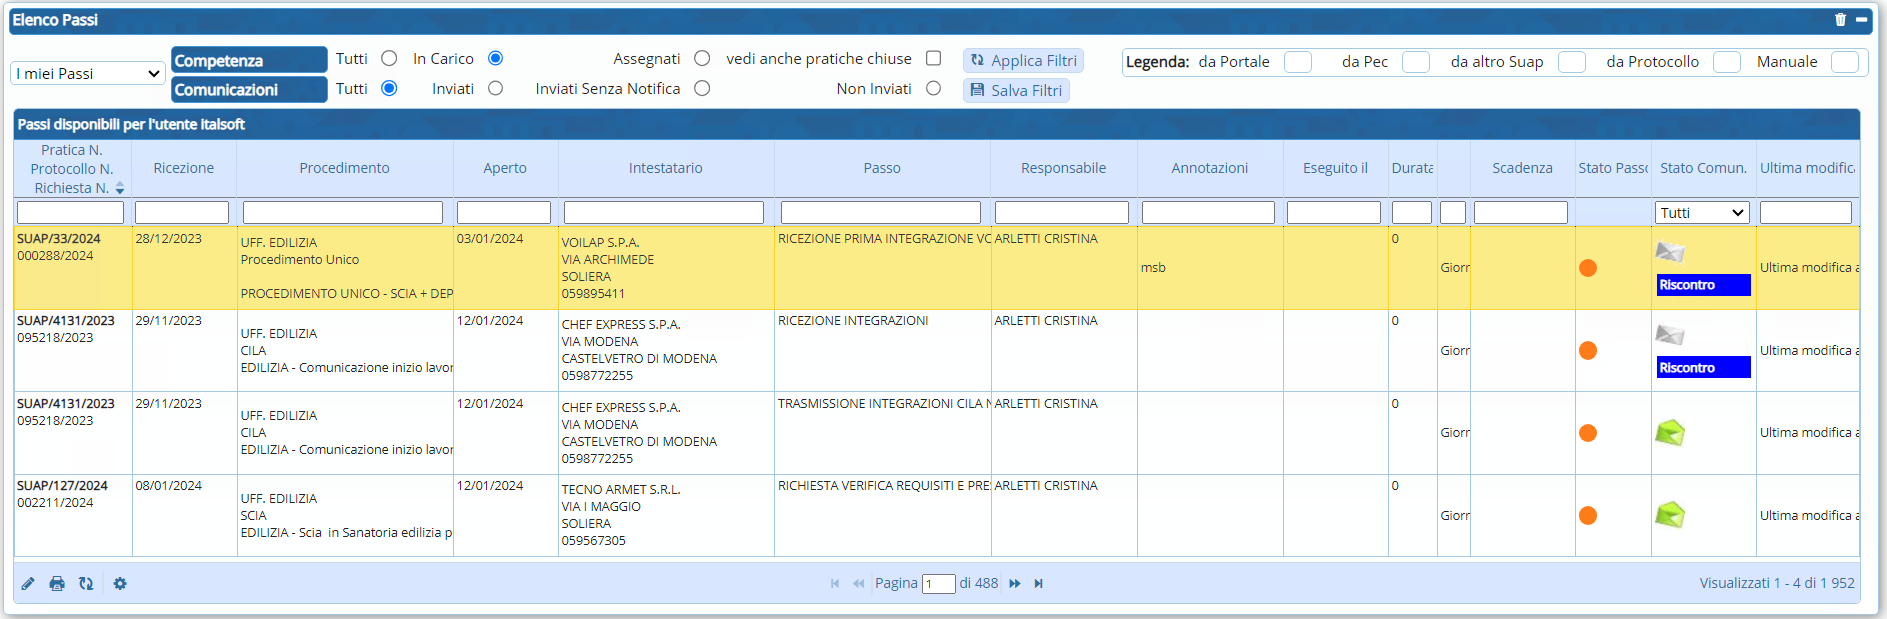
Task: Click the trash icon in Elenco Passi header
Action: (1840, 20)
